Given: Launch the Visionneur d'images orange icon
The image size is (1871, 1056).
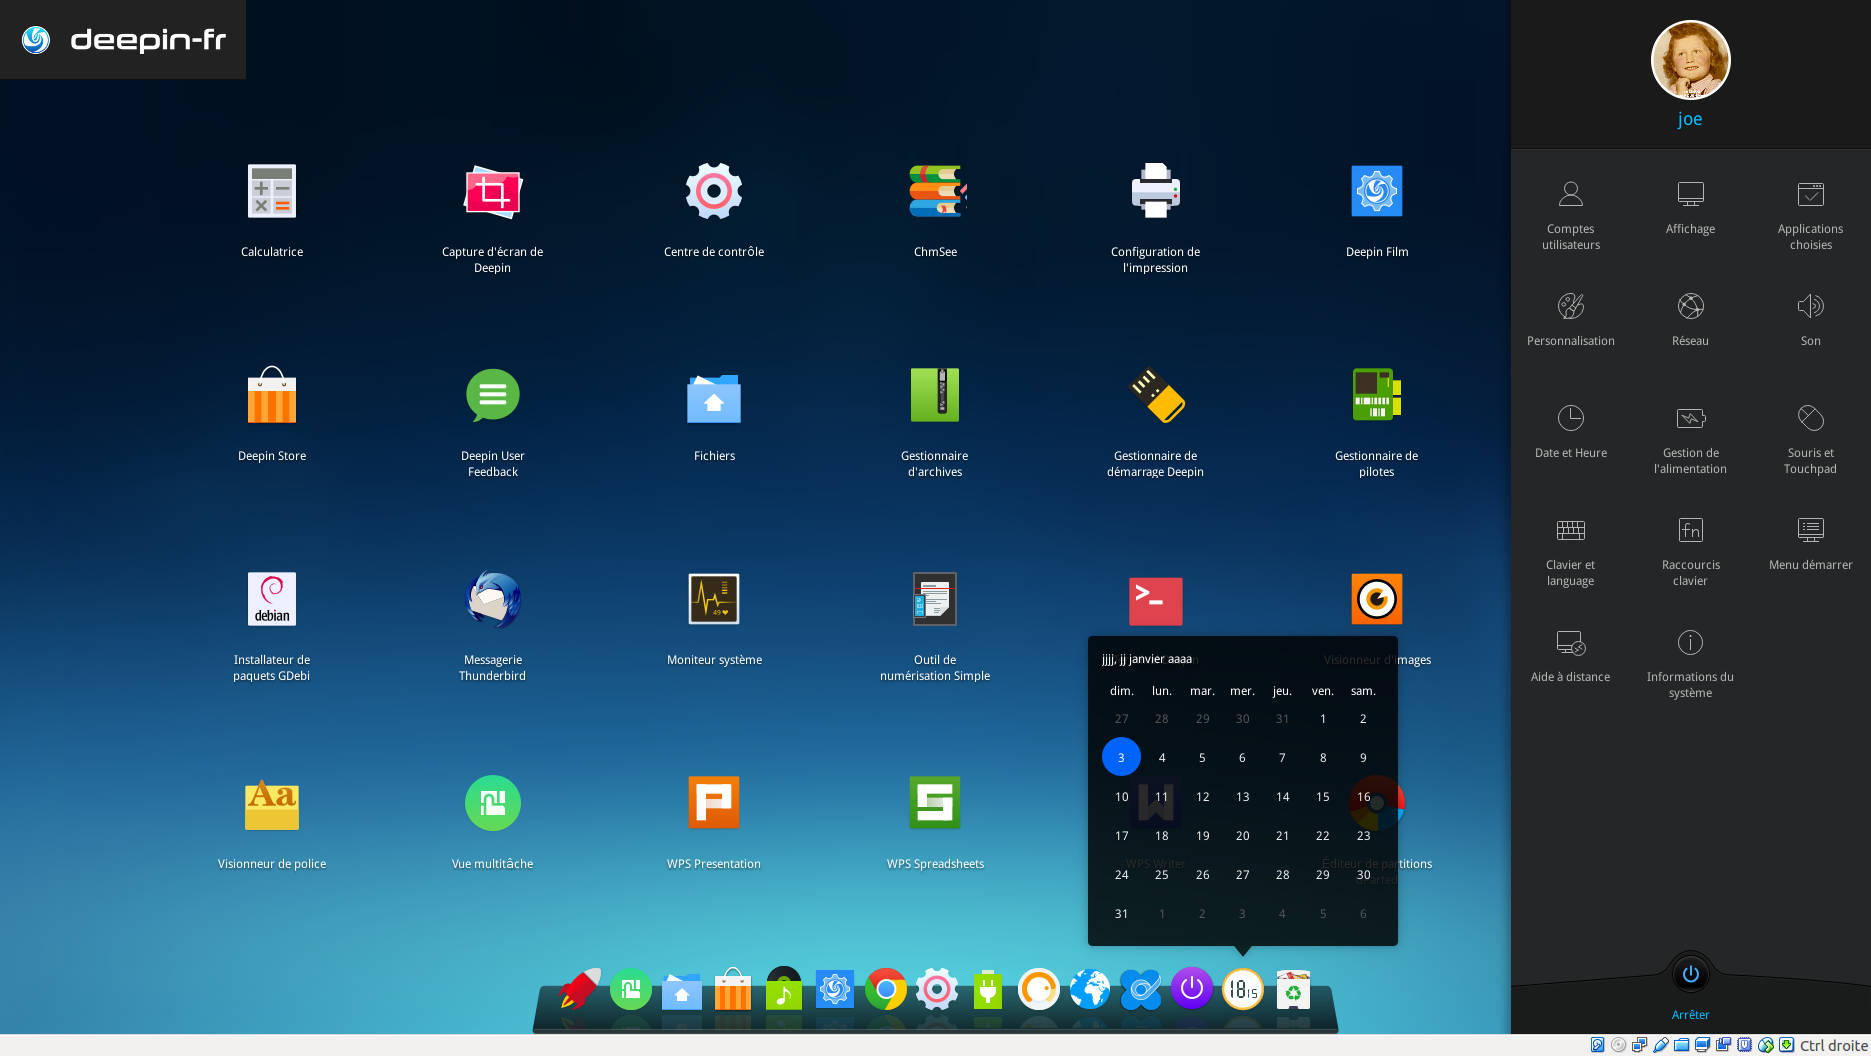Looking at the screenshot, I should (1377, 599).
